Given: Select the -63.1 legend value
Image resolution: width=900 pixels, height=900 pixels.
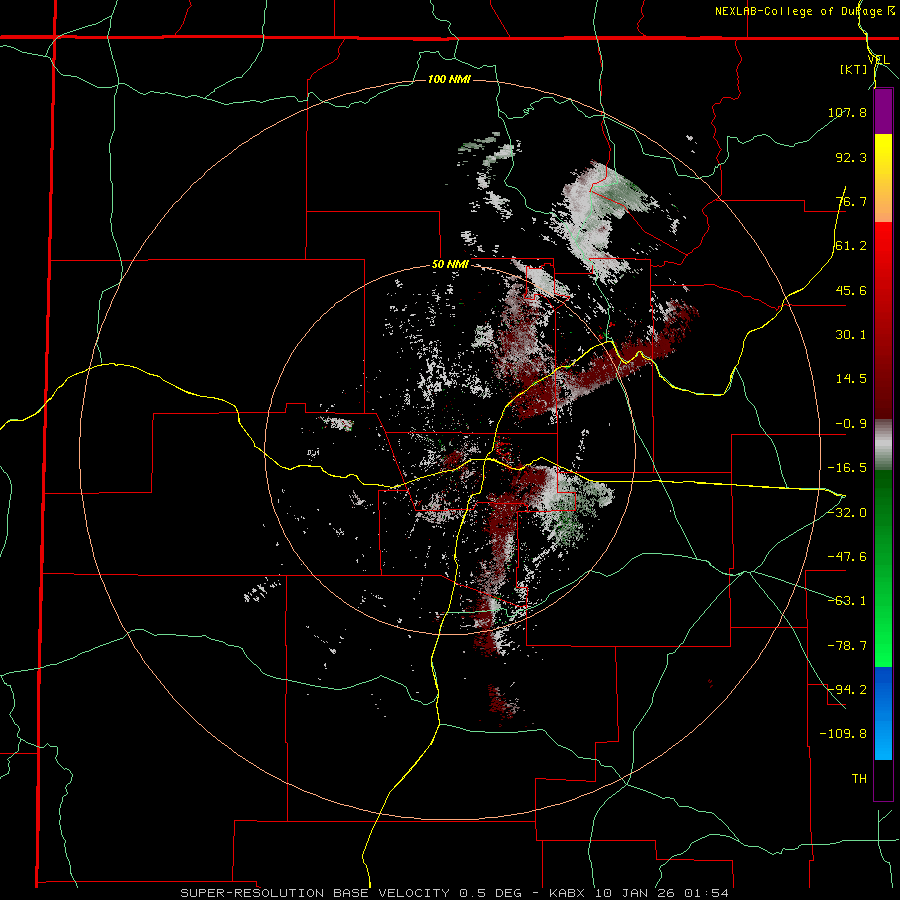Looking at the screenshot, I should tap(847, 601).
